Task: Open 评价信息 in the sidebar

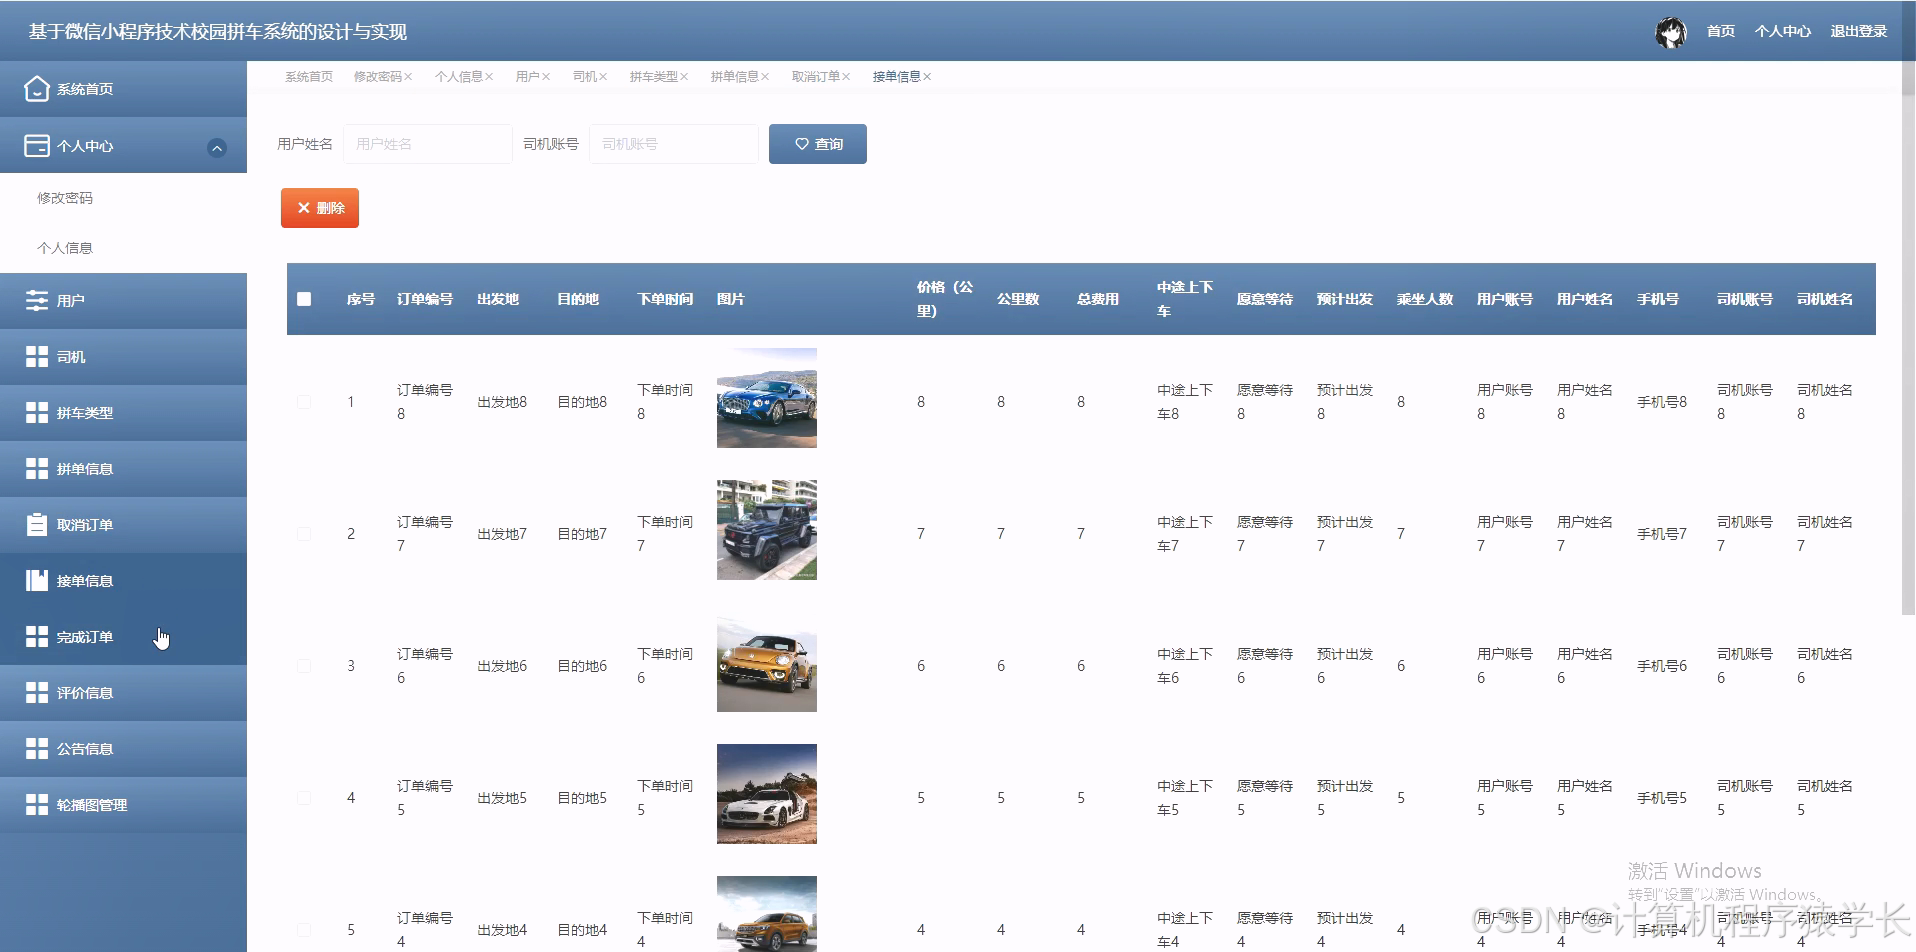Action: (124, 693)
